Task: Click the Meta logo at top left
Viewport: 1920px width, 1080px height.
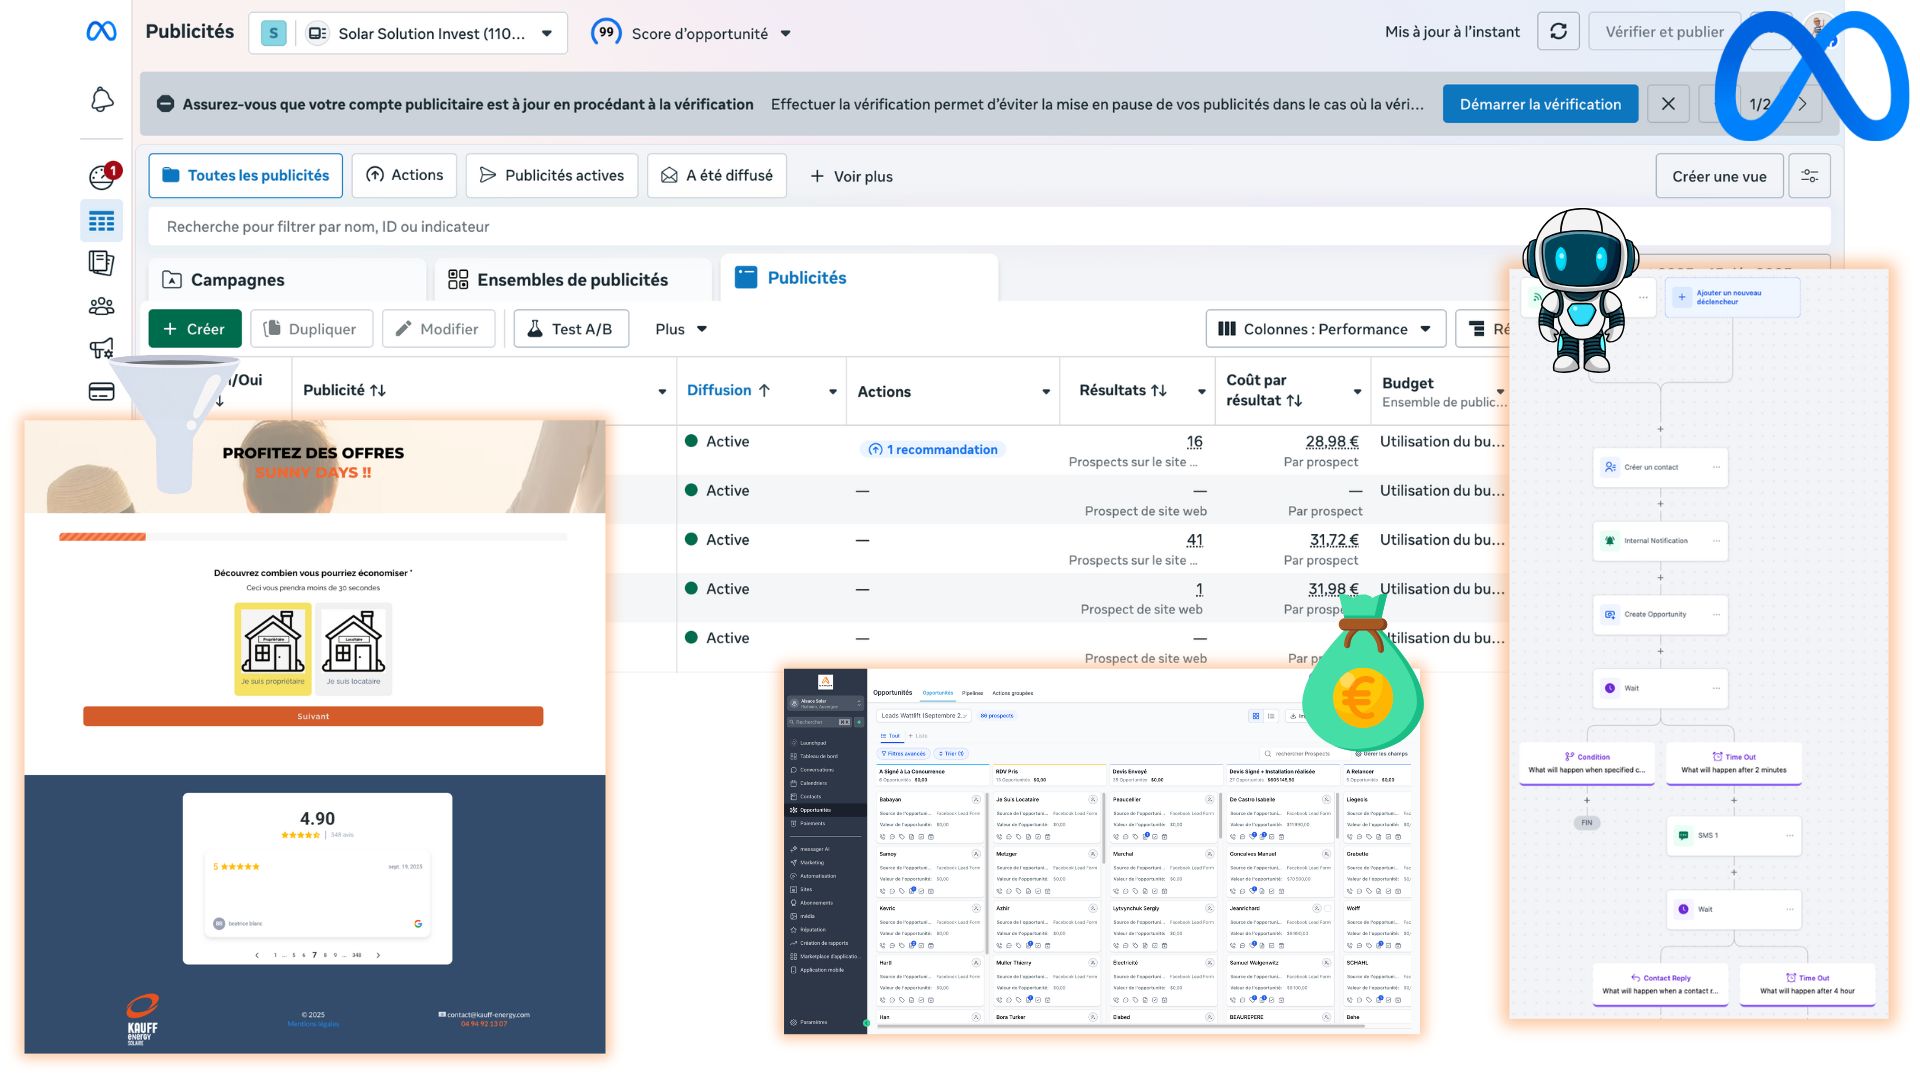Action: tap(101, 32)
